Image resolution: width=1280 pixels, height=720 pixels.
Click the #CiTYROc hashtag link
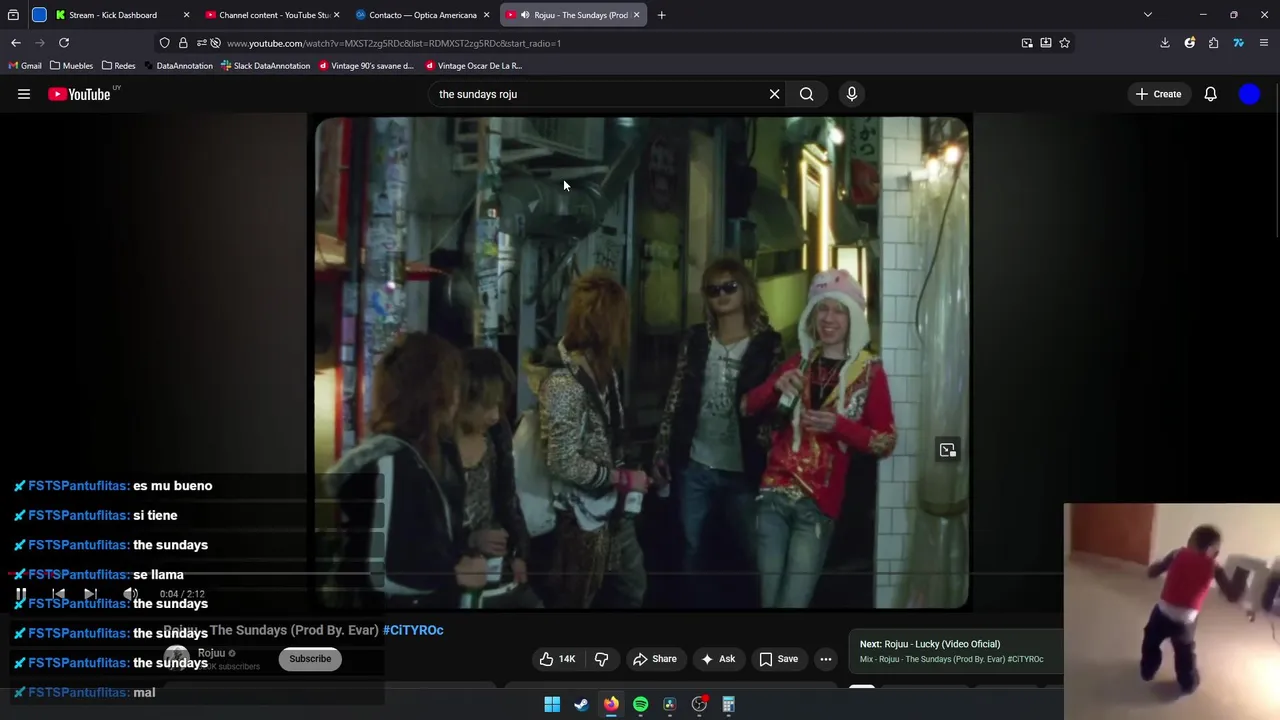tap(413, 630)
